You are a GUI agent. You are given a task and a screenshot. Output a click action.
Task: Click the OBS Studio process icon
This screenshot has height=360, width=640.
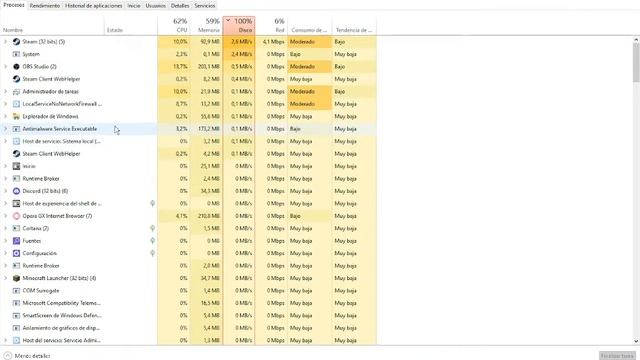point(16,67)
